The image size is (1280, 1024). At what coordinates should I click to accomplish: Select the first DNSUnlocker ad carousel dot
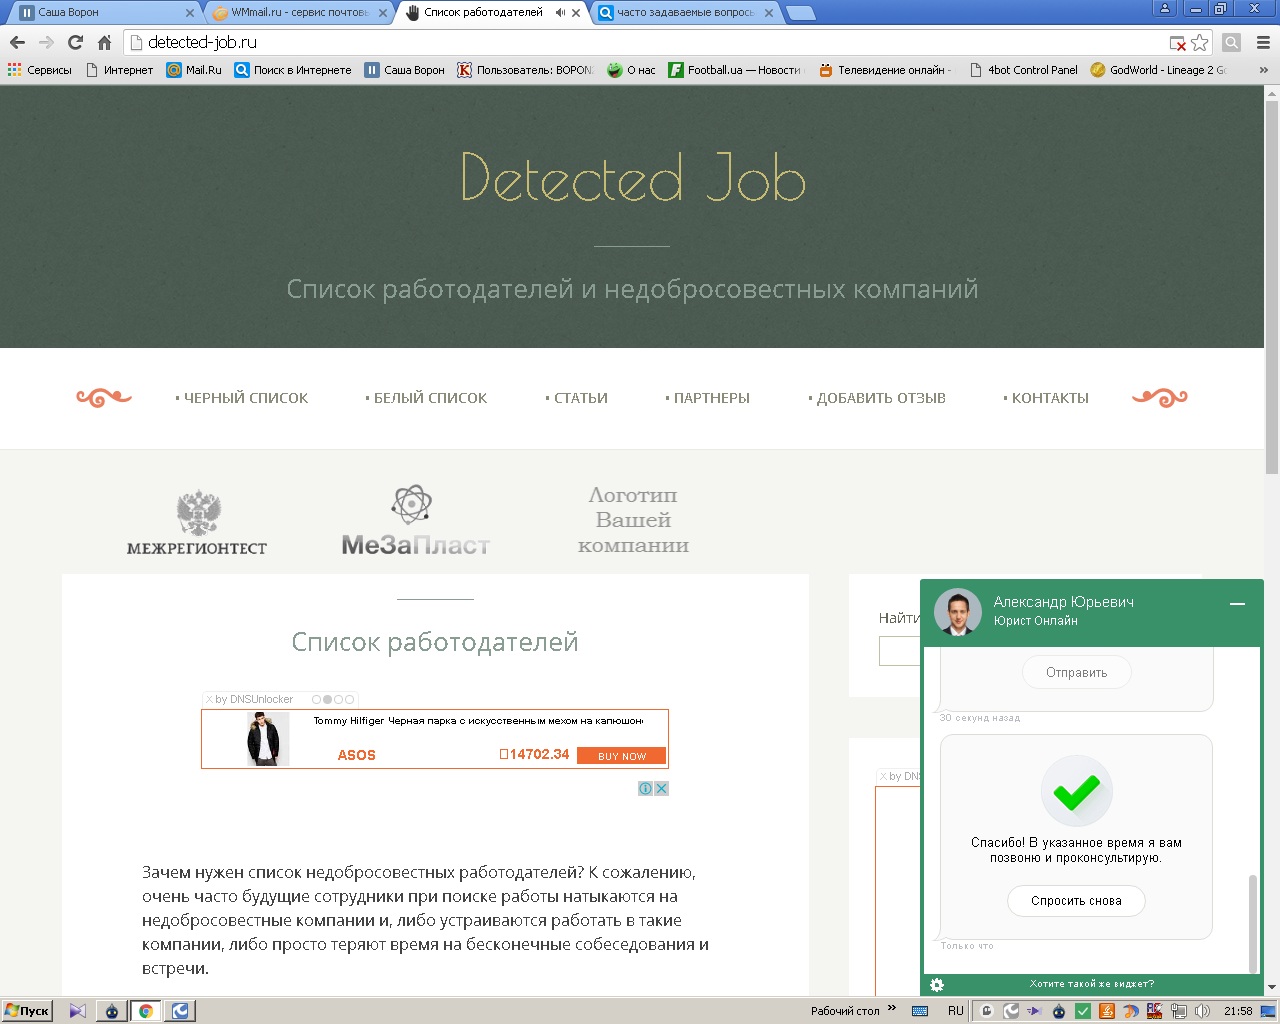(317, 700)
